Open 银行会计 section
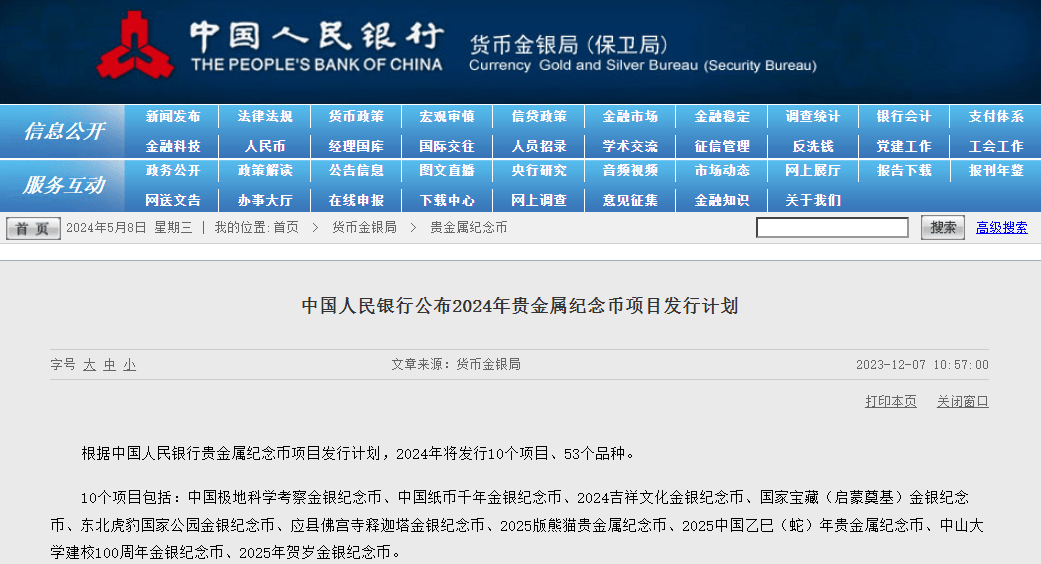This screenshot has width=1041, height=564. point(904,116)
